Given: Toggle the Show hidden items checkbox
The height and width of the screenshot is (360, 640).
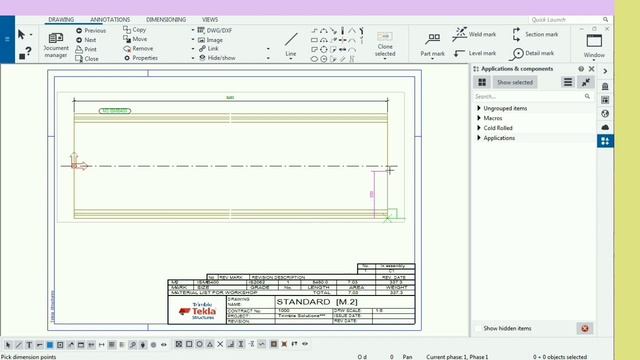Looking at the screenshot, I should tap(478, 328).
